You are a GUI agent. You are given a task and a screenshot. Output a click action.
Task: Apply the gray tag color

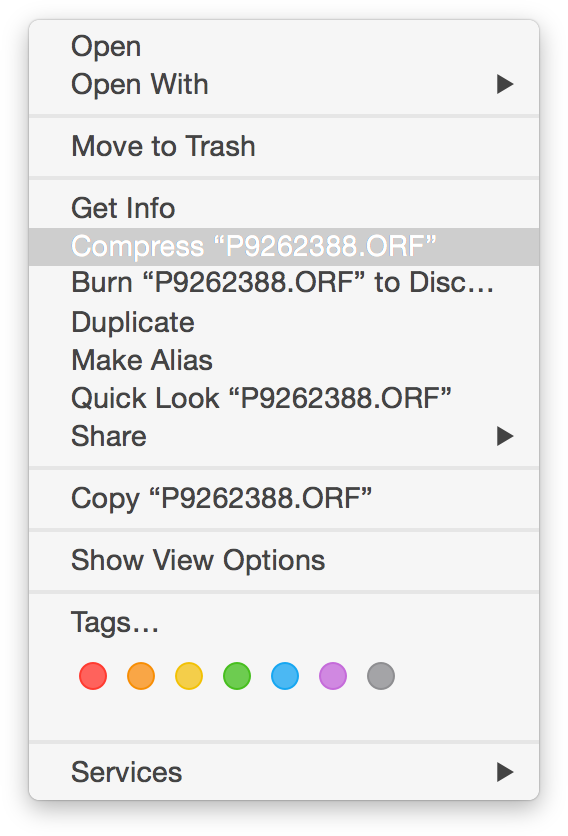coord(381,676)
